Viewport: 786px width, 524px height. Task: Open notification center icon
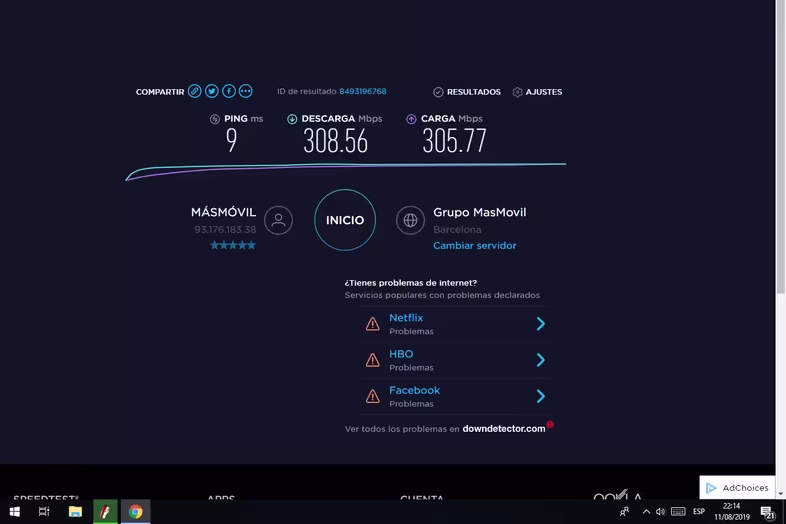(767, 511)
